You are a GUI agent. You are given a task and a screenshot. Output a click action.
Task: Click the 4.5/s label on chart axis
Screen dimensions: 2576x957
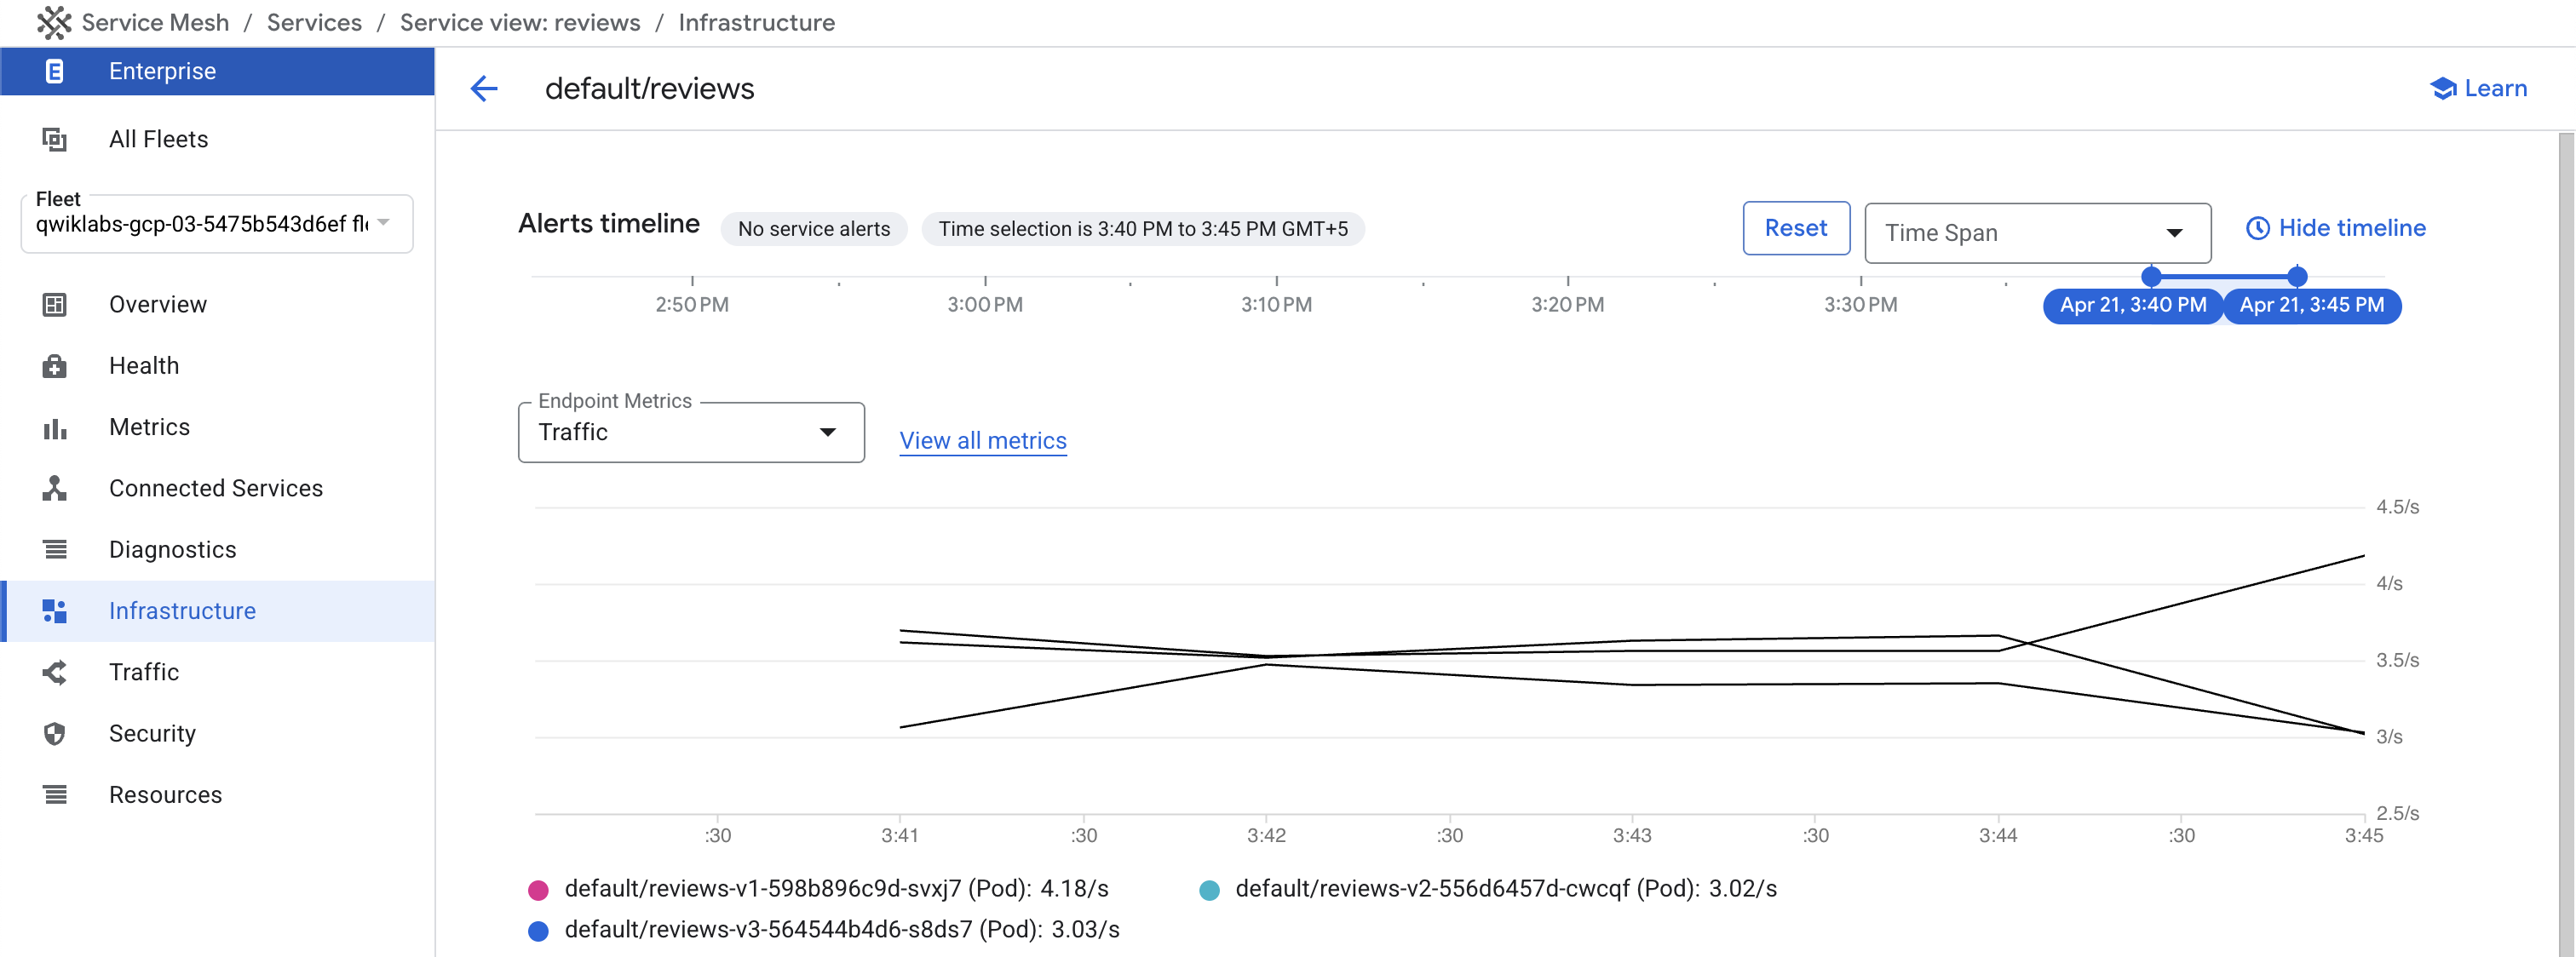[2397, 507]
